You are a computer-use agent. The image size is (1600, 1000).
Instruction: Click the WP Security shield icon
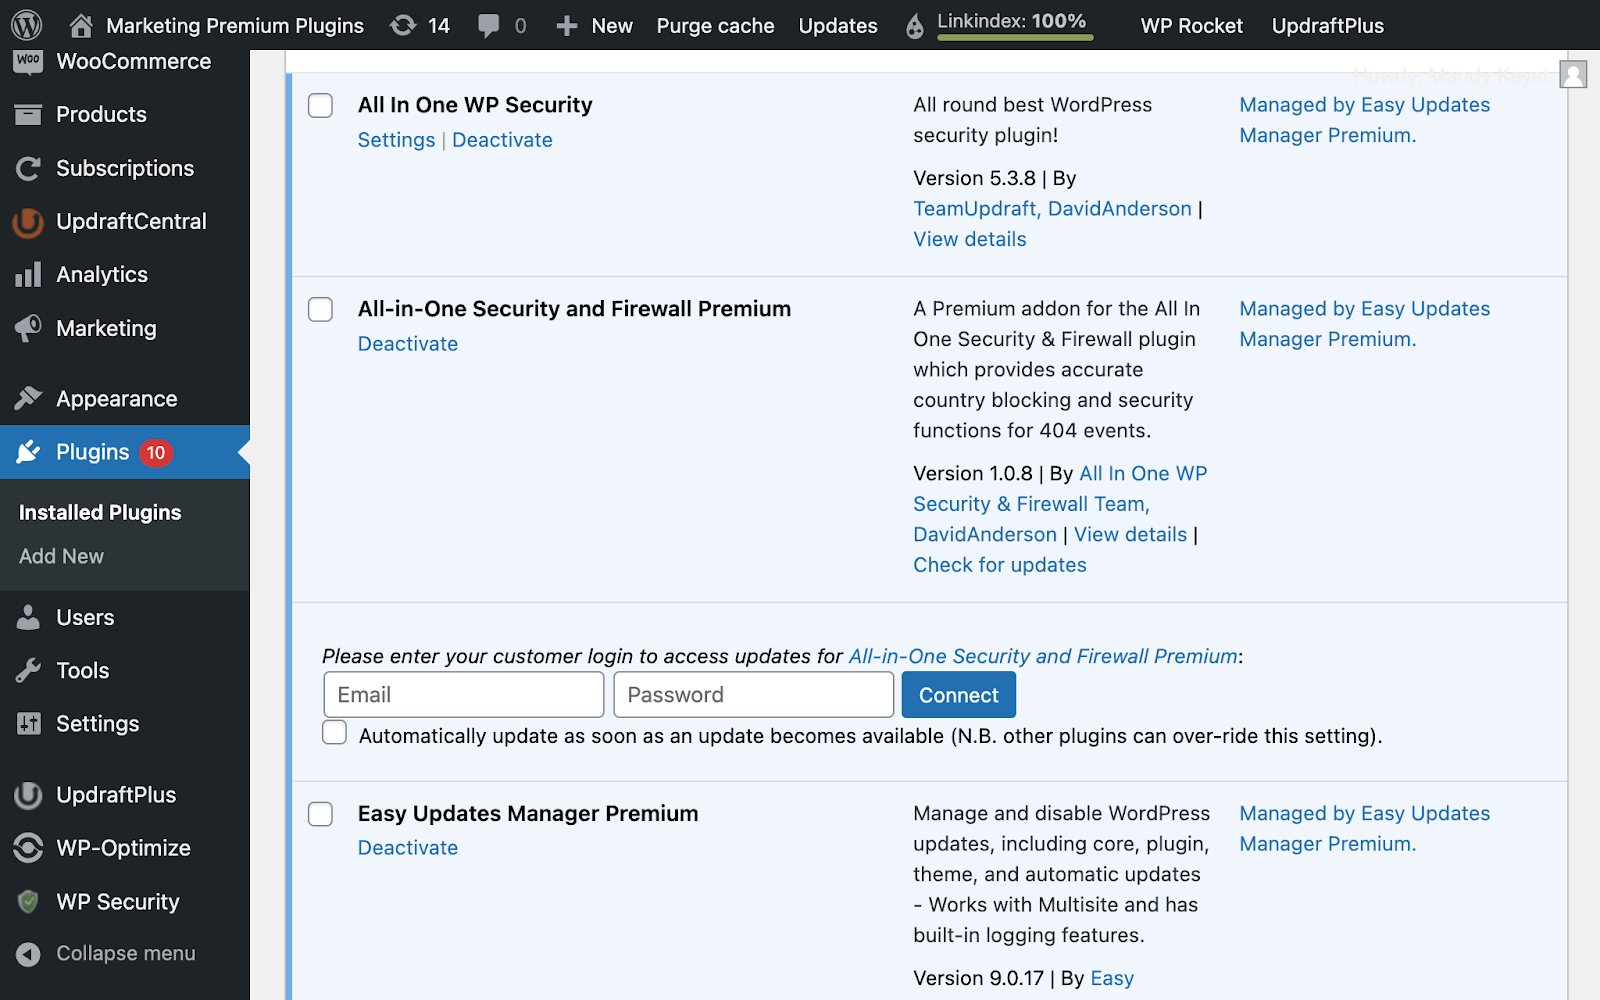coord(28,902)
